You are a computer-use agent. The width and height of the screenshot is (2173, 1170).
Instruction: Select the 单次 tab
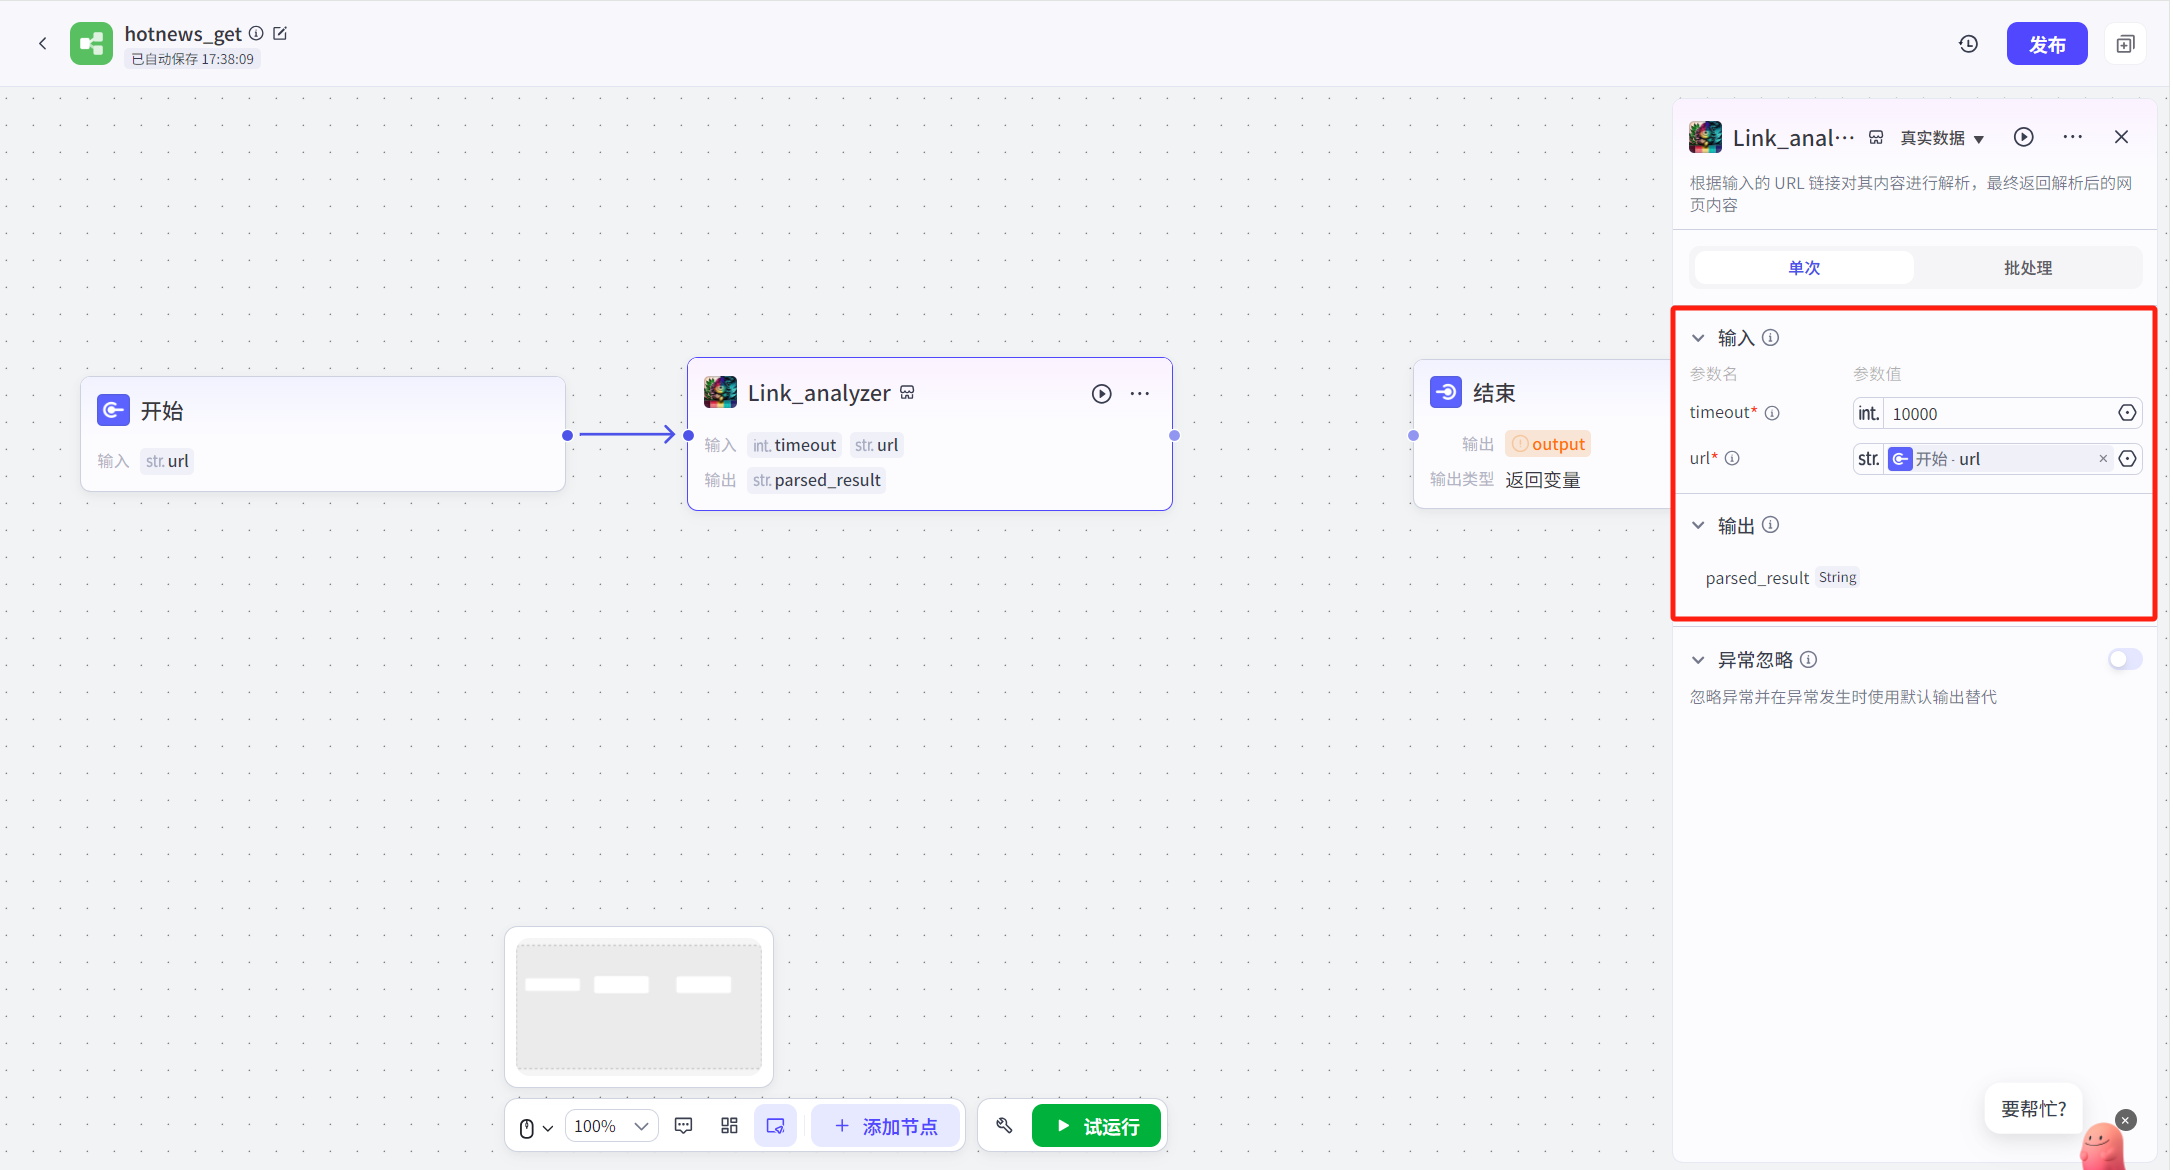(1804, 268)
